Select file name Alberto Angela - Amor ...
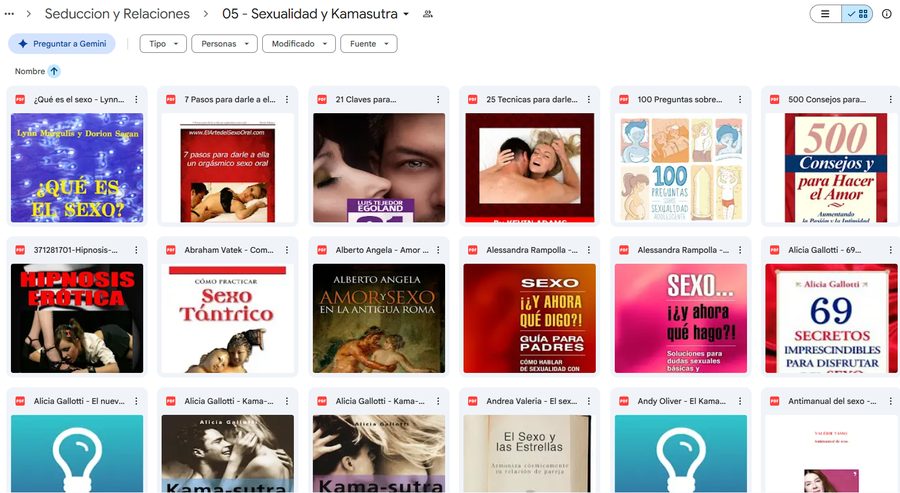900x493 pixels. pos(382,250)
